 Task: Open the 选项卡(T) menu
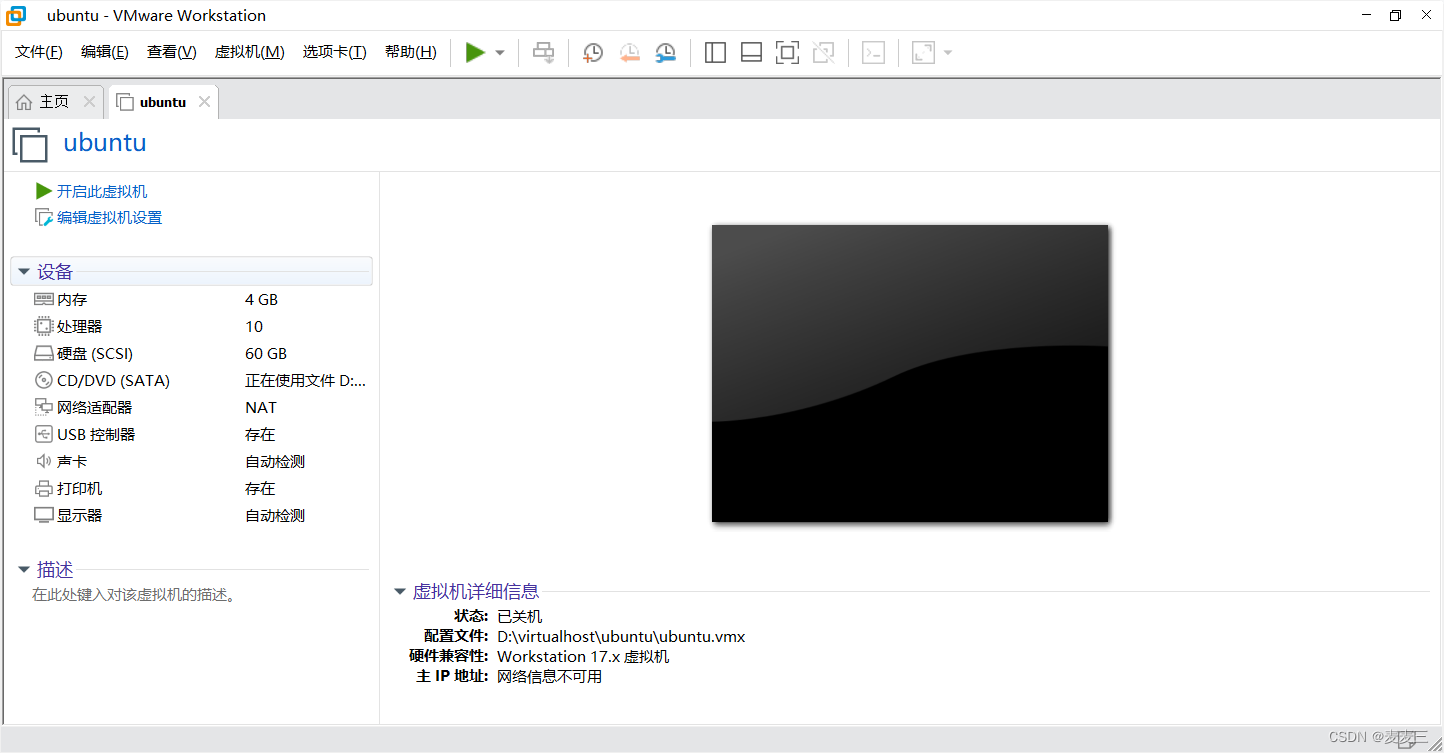(335, 52)
